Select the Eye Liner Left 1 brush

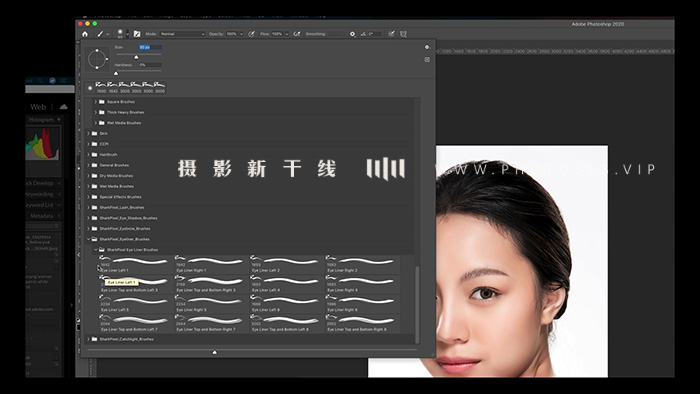click(x=135, y=264)
